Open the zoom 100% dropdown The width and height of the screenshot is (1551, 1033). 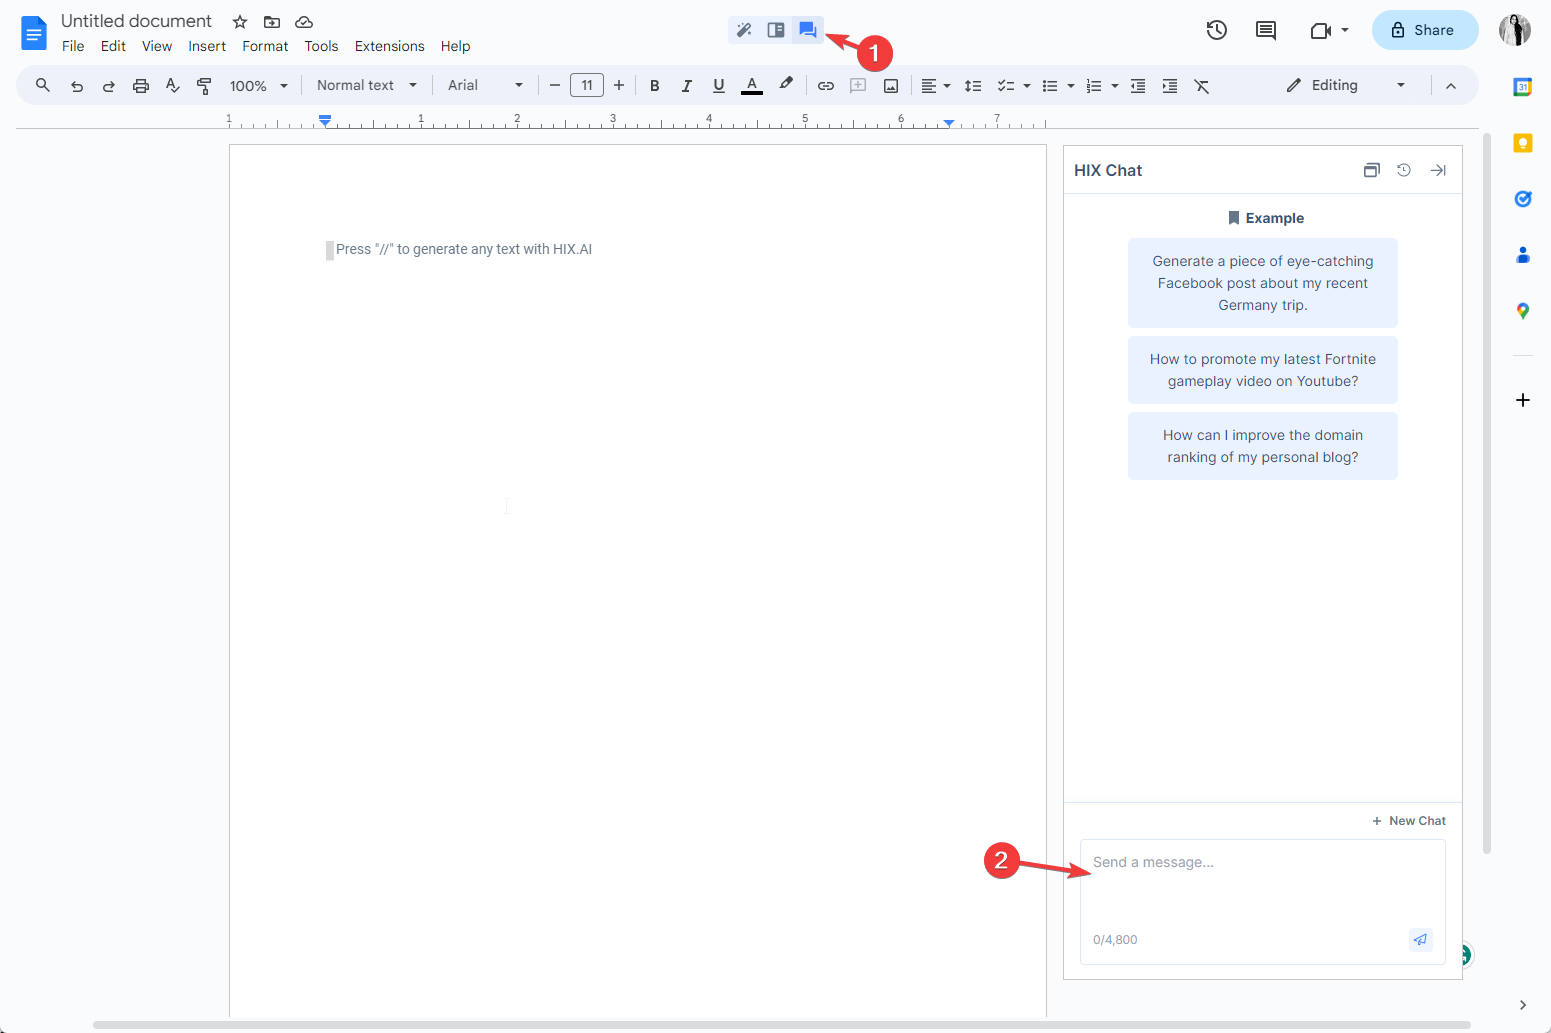coord(259,86)
